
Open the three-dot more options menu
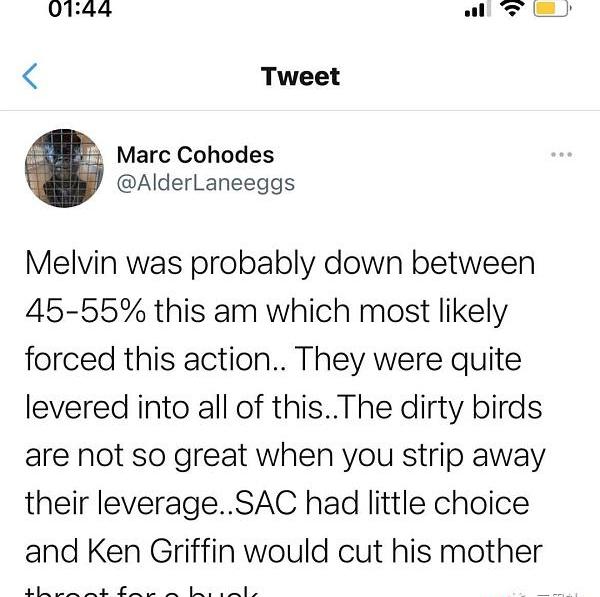pos(561,155)
